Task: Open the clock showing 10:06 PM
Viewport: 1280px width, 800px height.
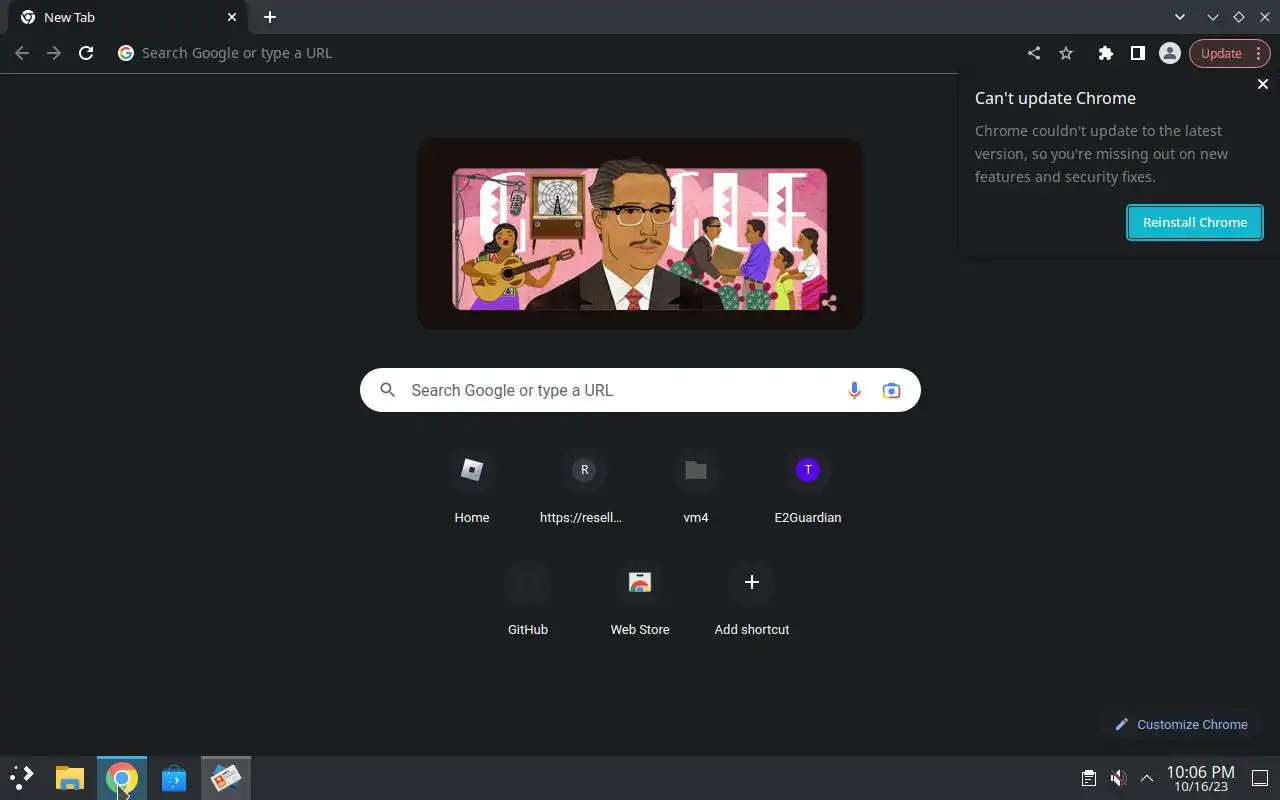Action: [1200, 779]
